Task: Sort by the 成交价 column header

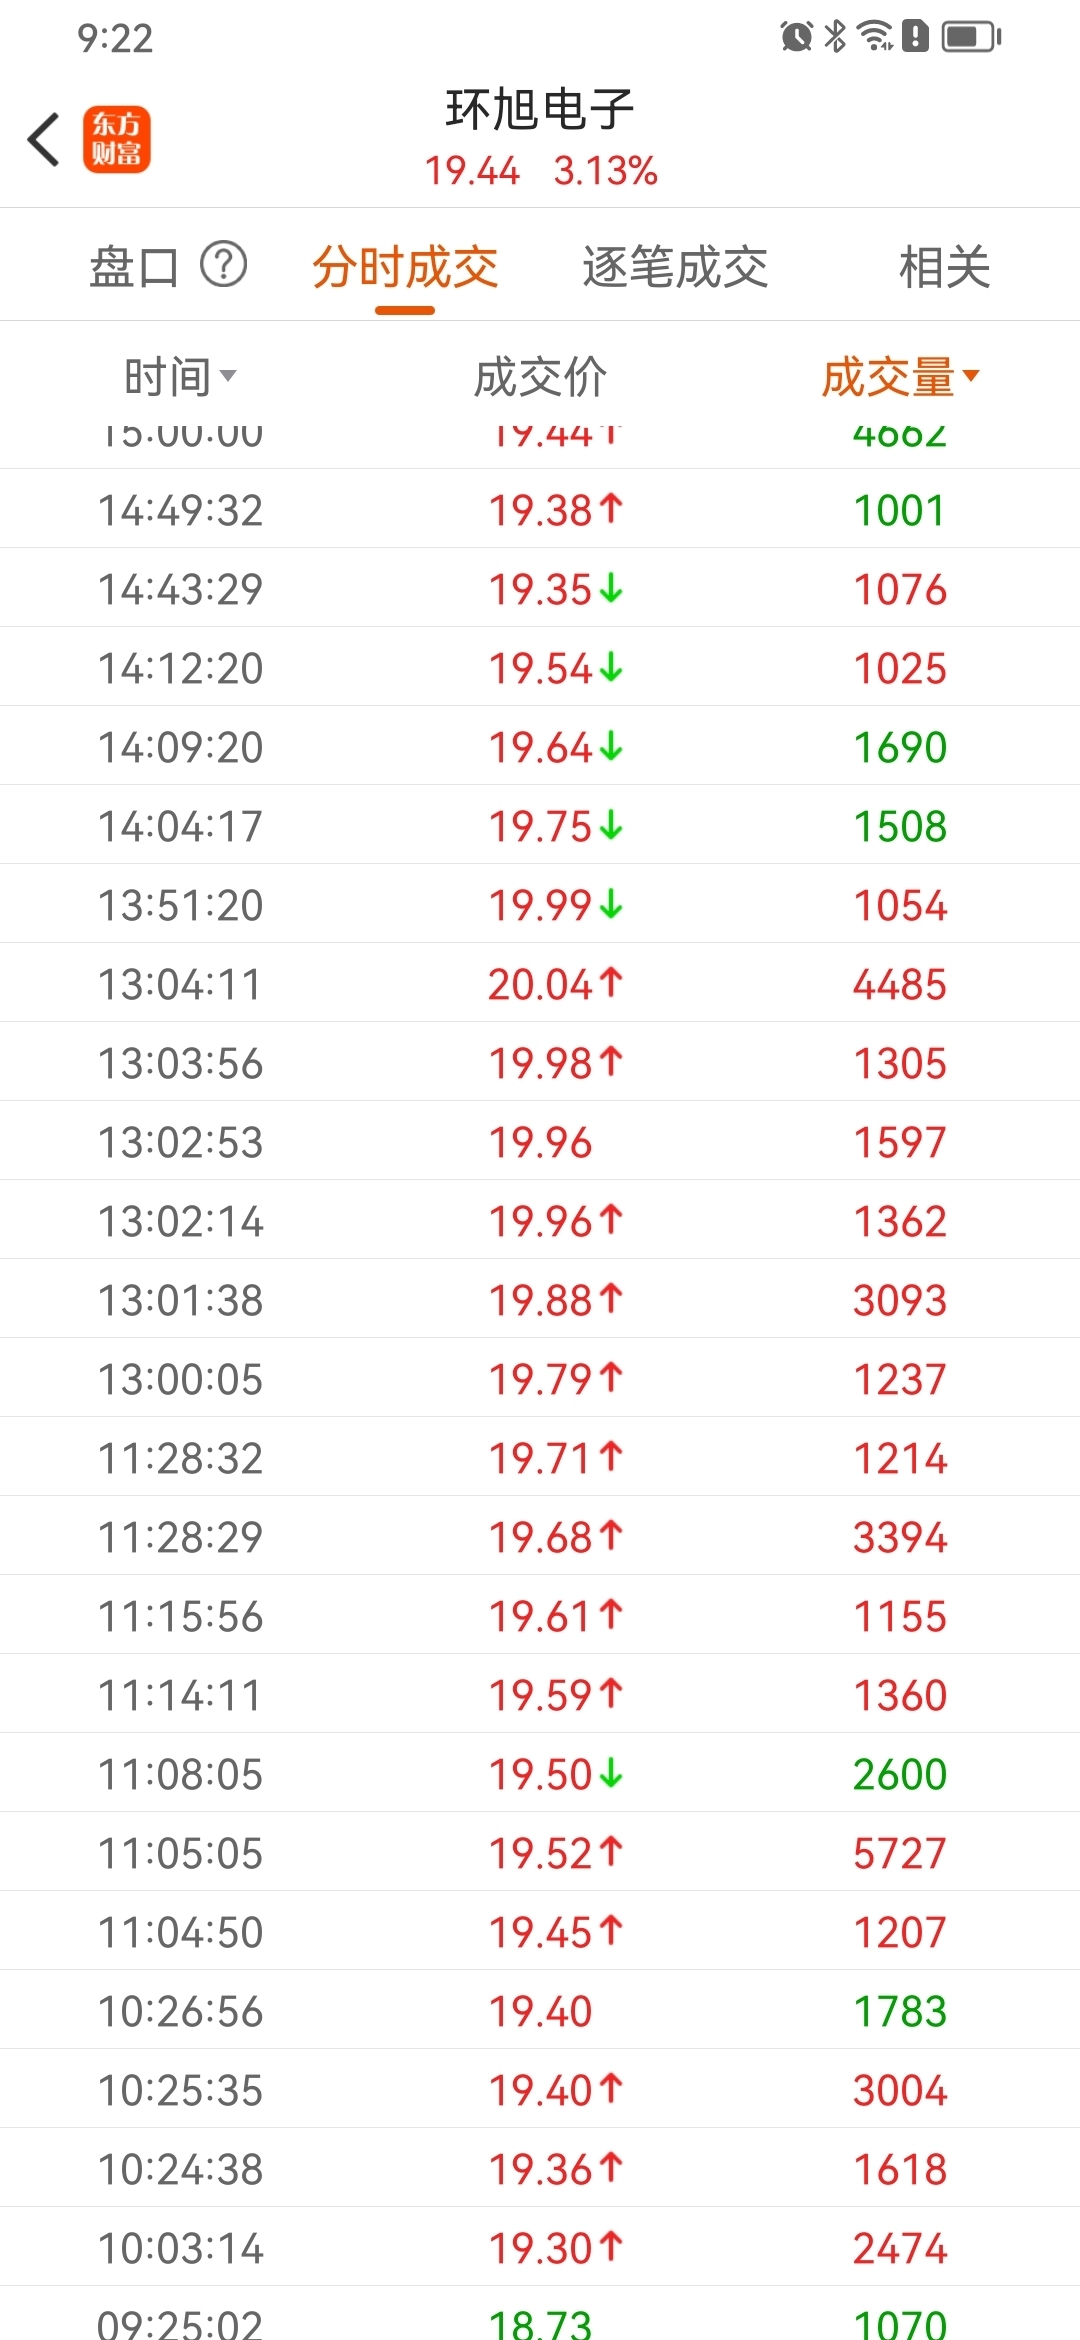Action: (540, 377)
